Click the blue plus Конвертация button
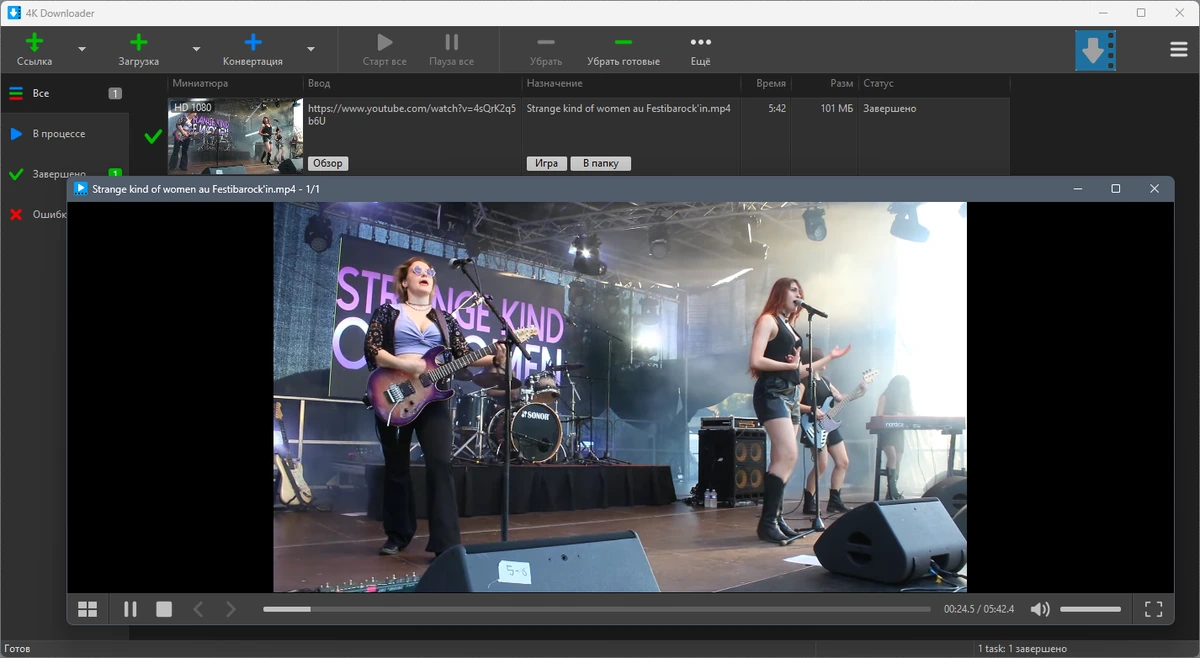The height and width of the screenshot is (658, 1200). pos(253,49)
